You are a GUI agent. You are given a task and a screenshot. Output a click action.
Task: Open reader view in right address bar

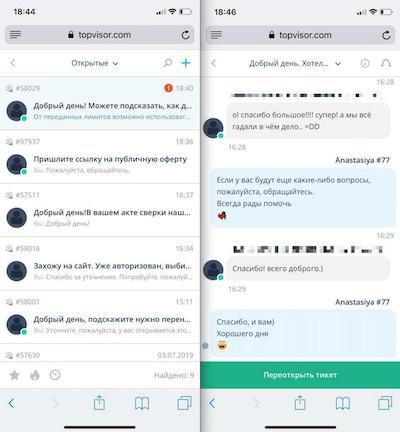[216, 35]
